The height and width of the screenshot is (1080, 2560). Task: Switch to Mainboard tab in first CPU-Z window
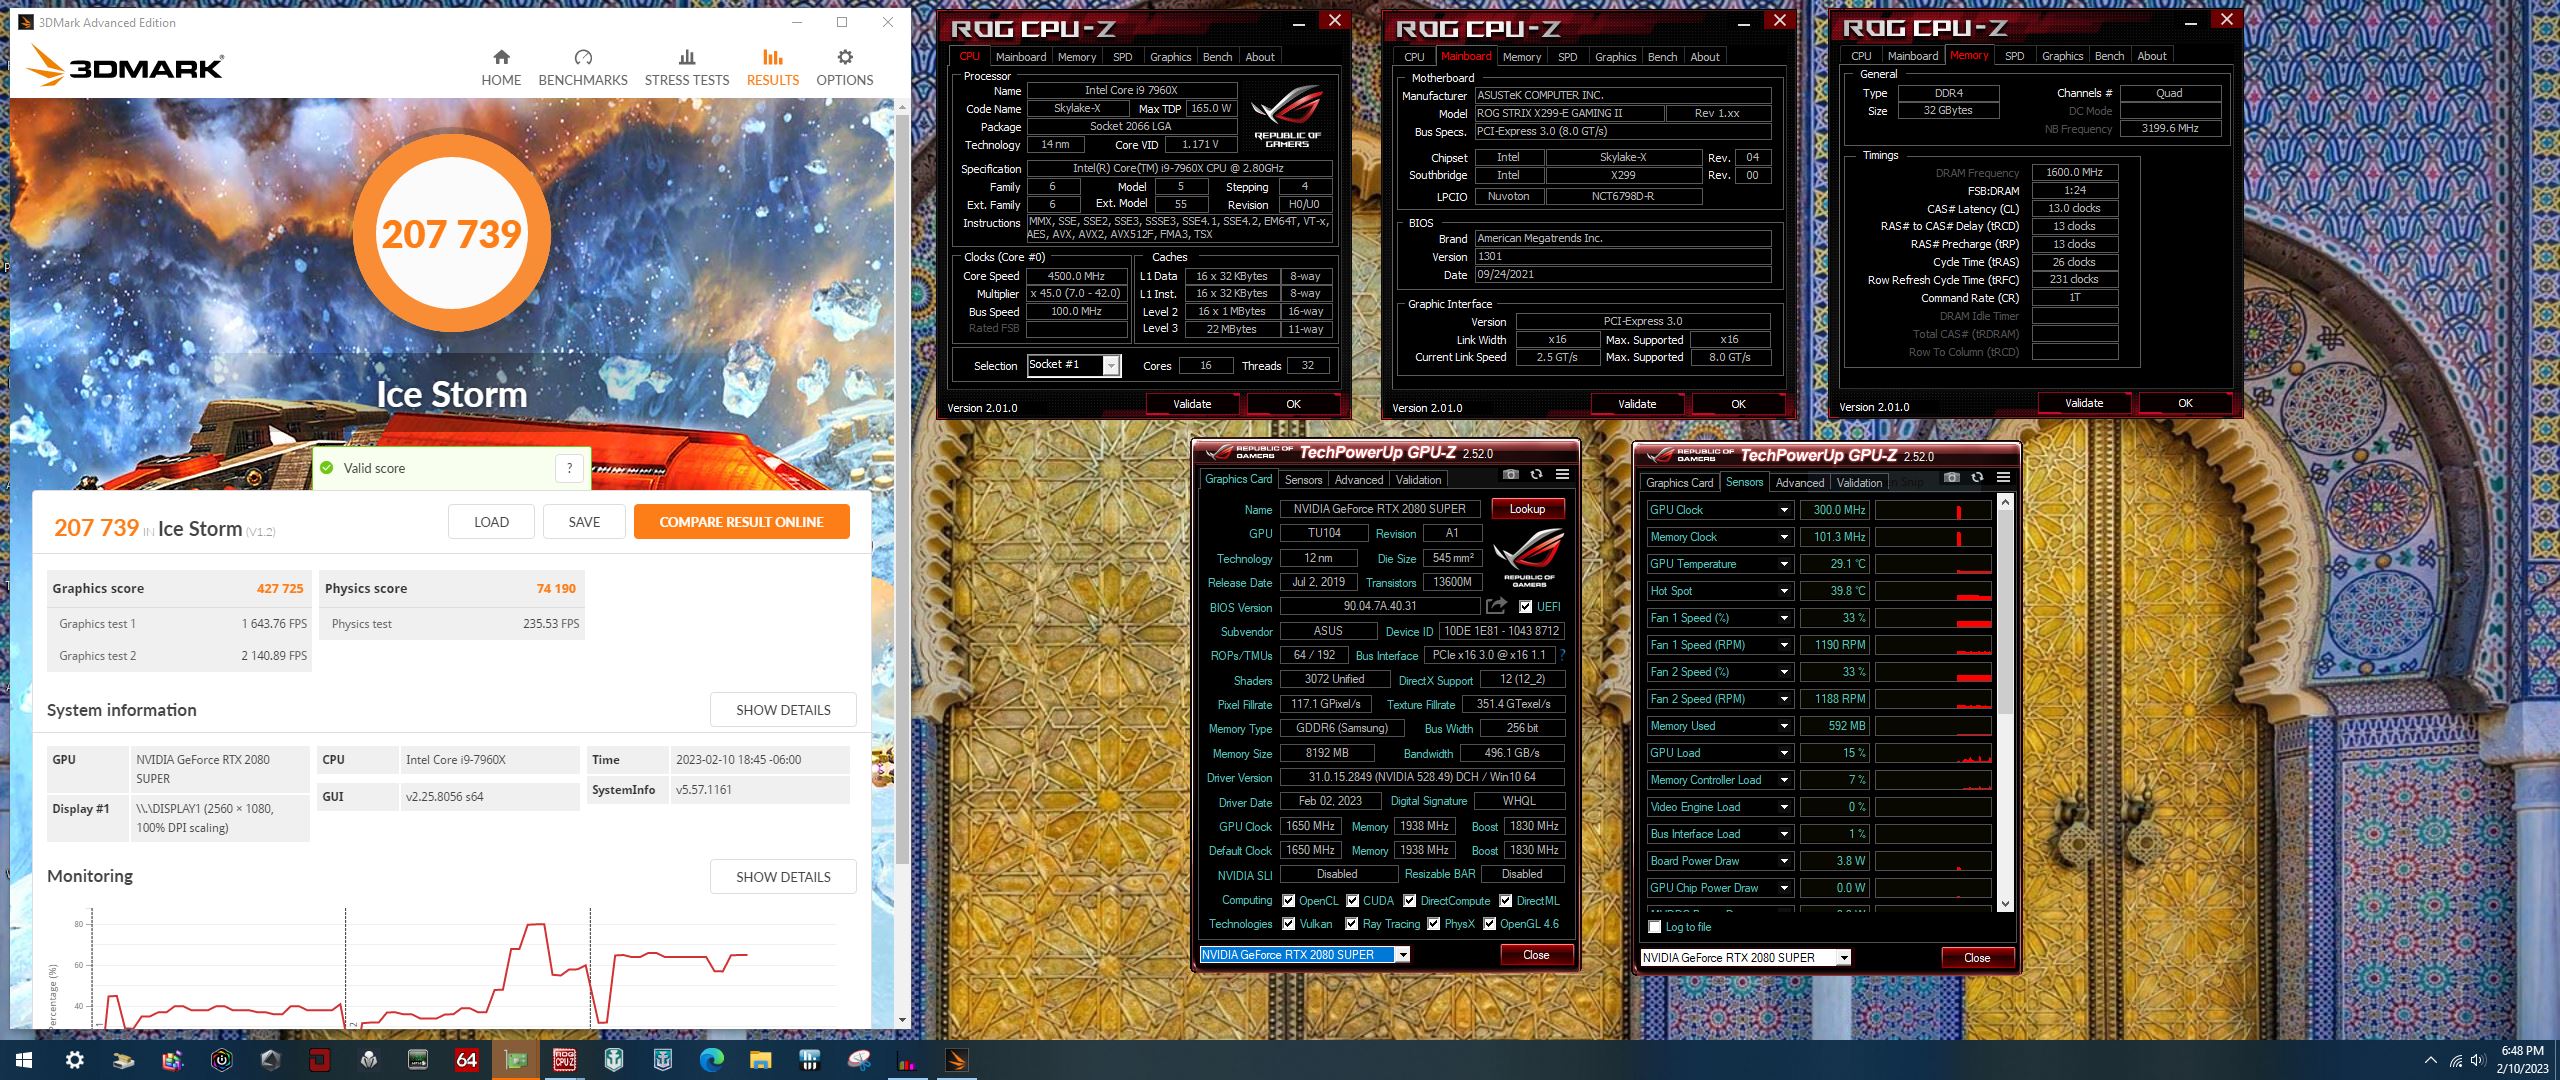tap(1020, 57)
